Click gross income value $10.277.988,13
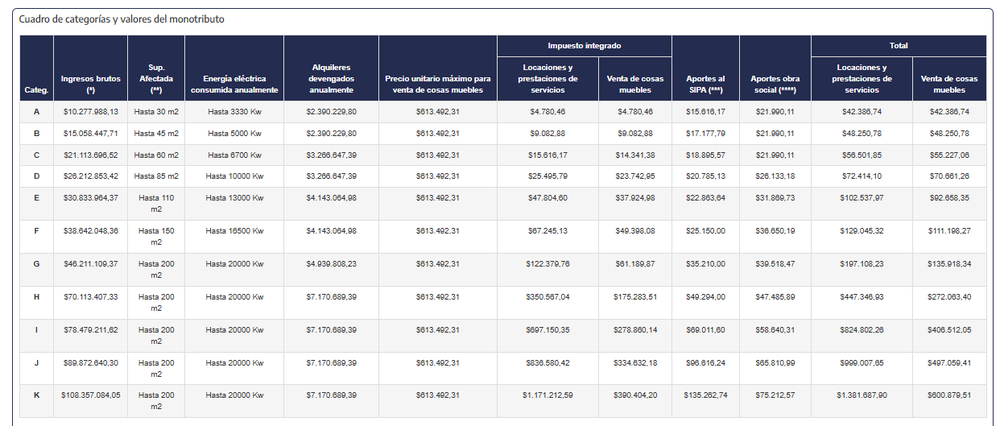This screenshot has height=426, width=1000. [x=91, y=111]
